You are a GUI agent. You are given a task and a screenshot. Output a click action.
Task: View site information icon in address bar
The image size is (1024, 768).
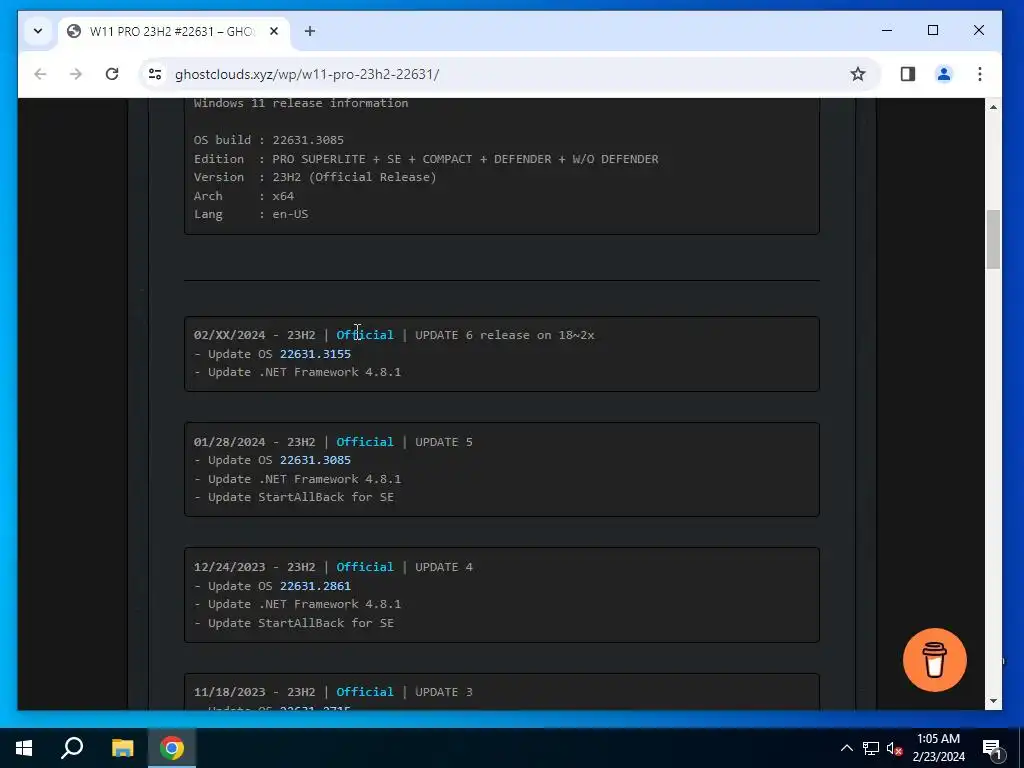155,74
